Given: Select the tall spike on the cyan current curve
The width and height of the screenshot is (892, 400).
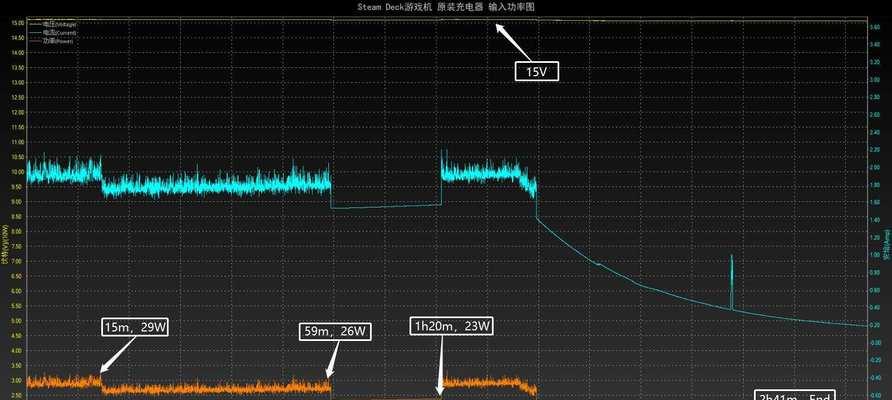Looking at the screenshot, I should tap(732, 282).
